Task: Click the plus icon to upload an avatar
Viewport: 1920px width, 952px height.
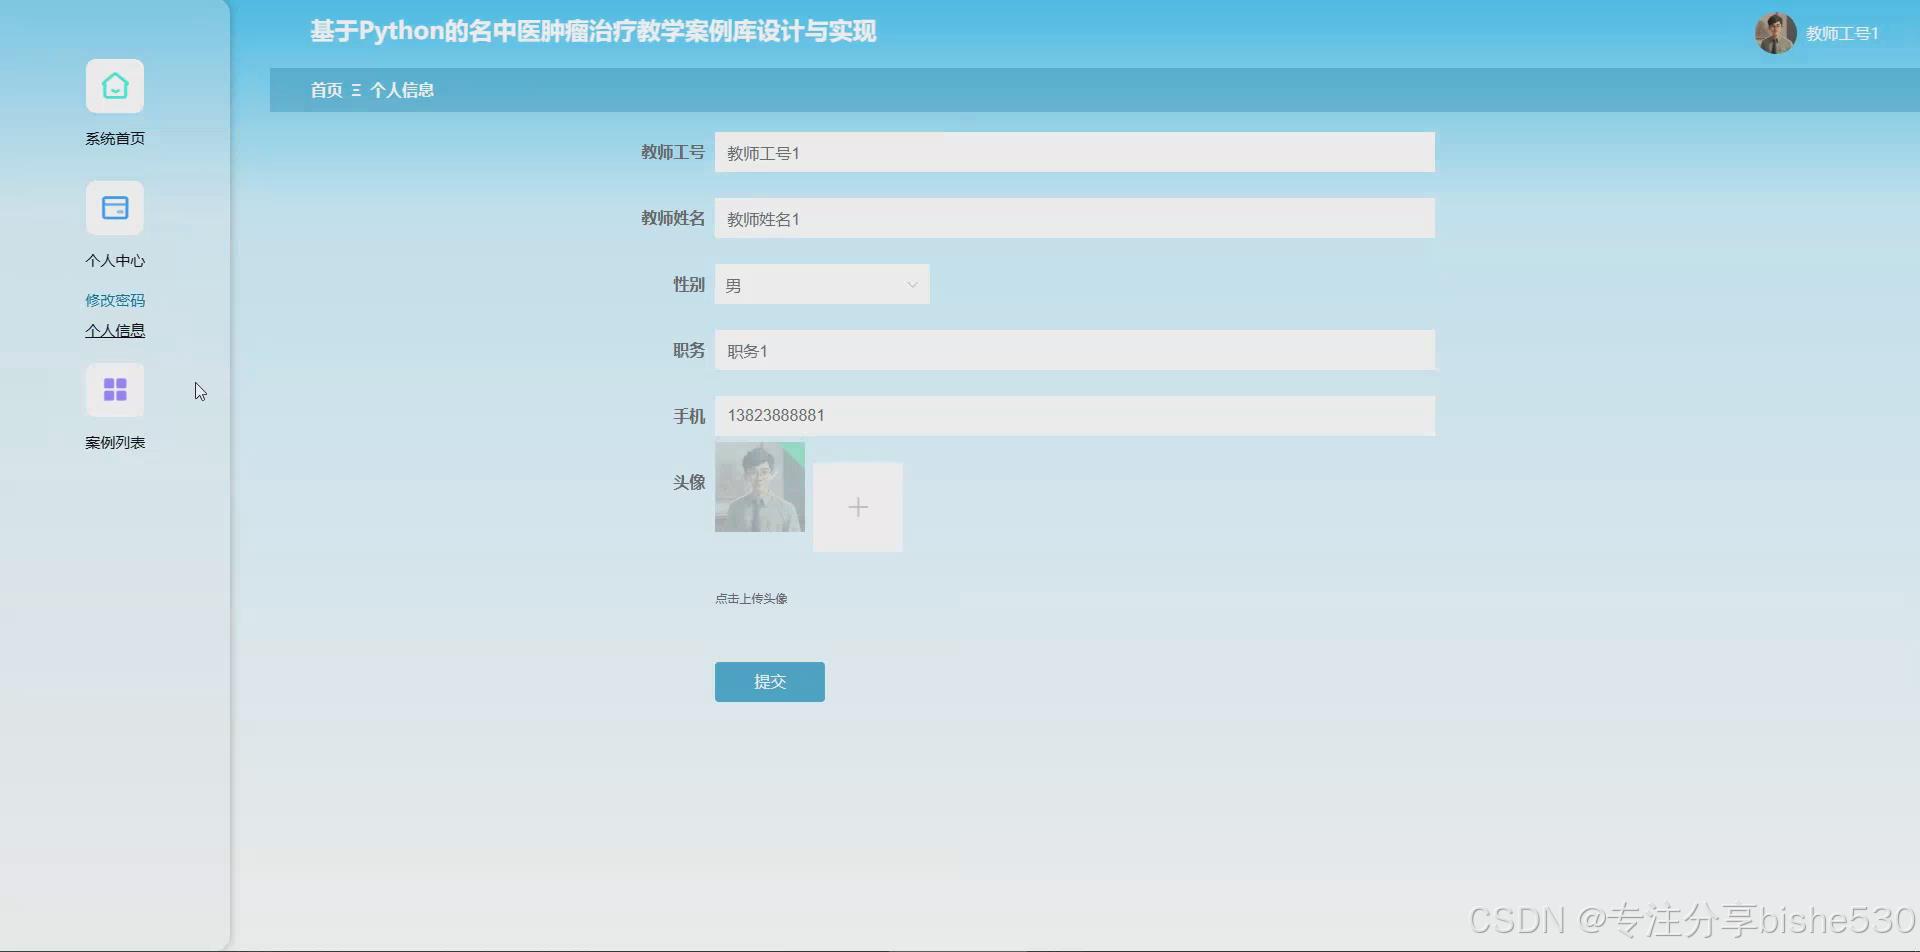Action: [x=857, y=507]
